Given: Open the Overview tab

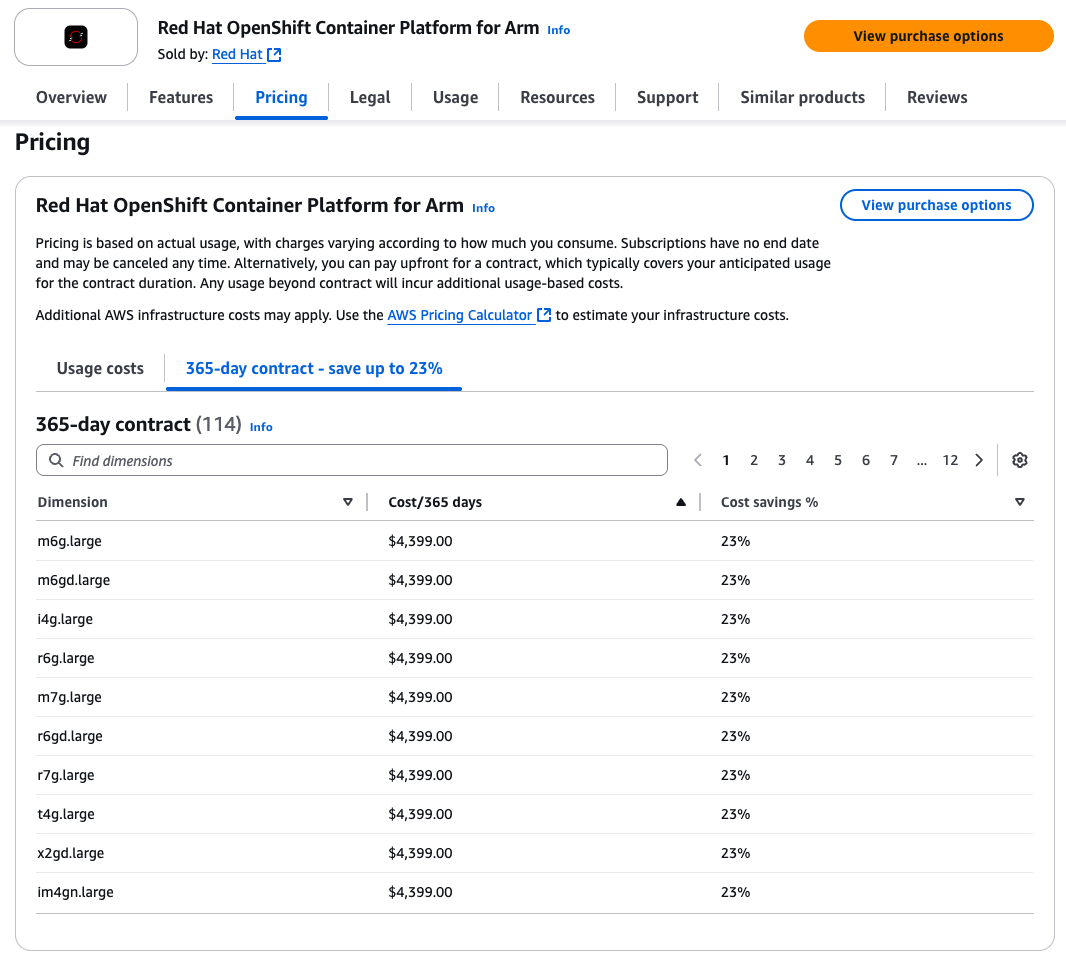Looking at the screenshot, I should coord(71,97).
